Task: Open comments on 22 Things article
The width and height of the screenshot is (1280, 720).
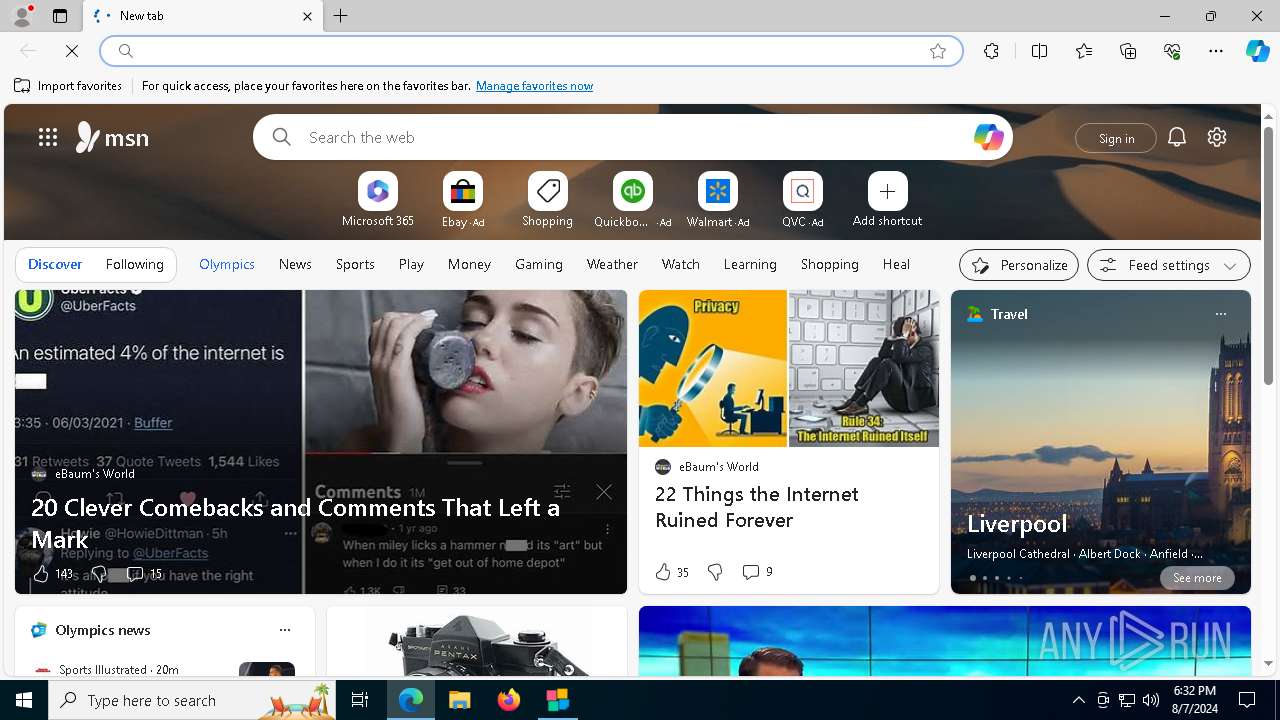Action: [x=757, y=572]
